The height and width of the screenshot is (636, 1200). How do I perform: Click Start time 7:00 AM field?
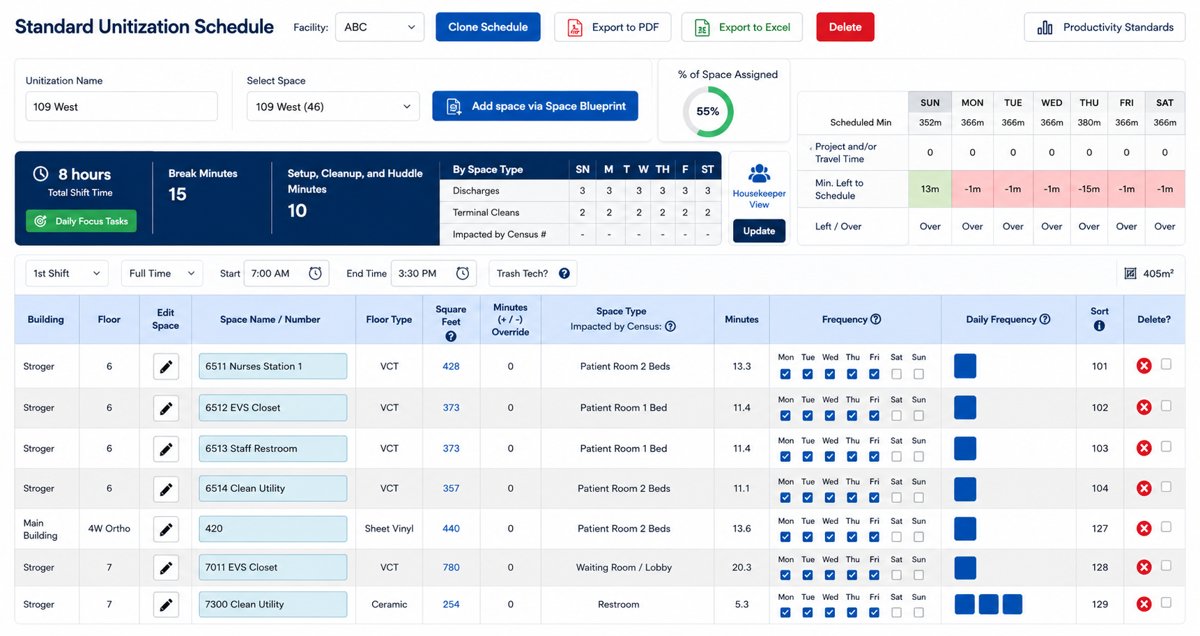point(287,273)
